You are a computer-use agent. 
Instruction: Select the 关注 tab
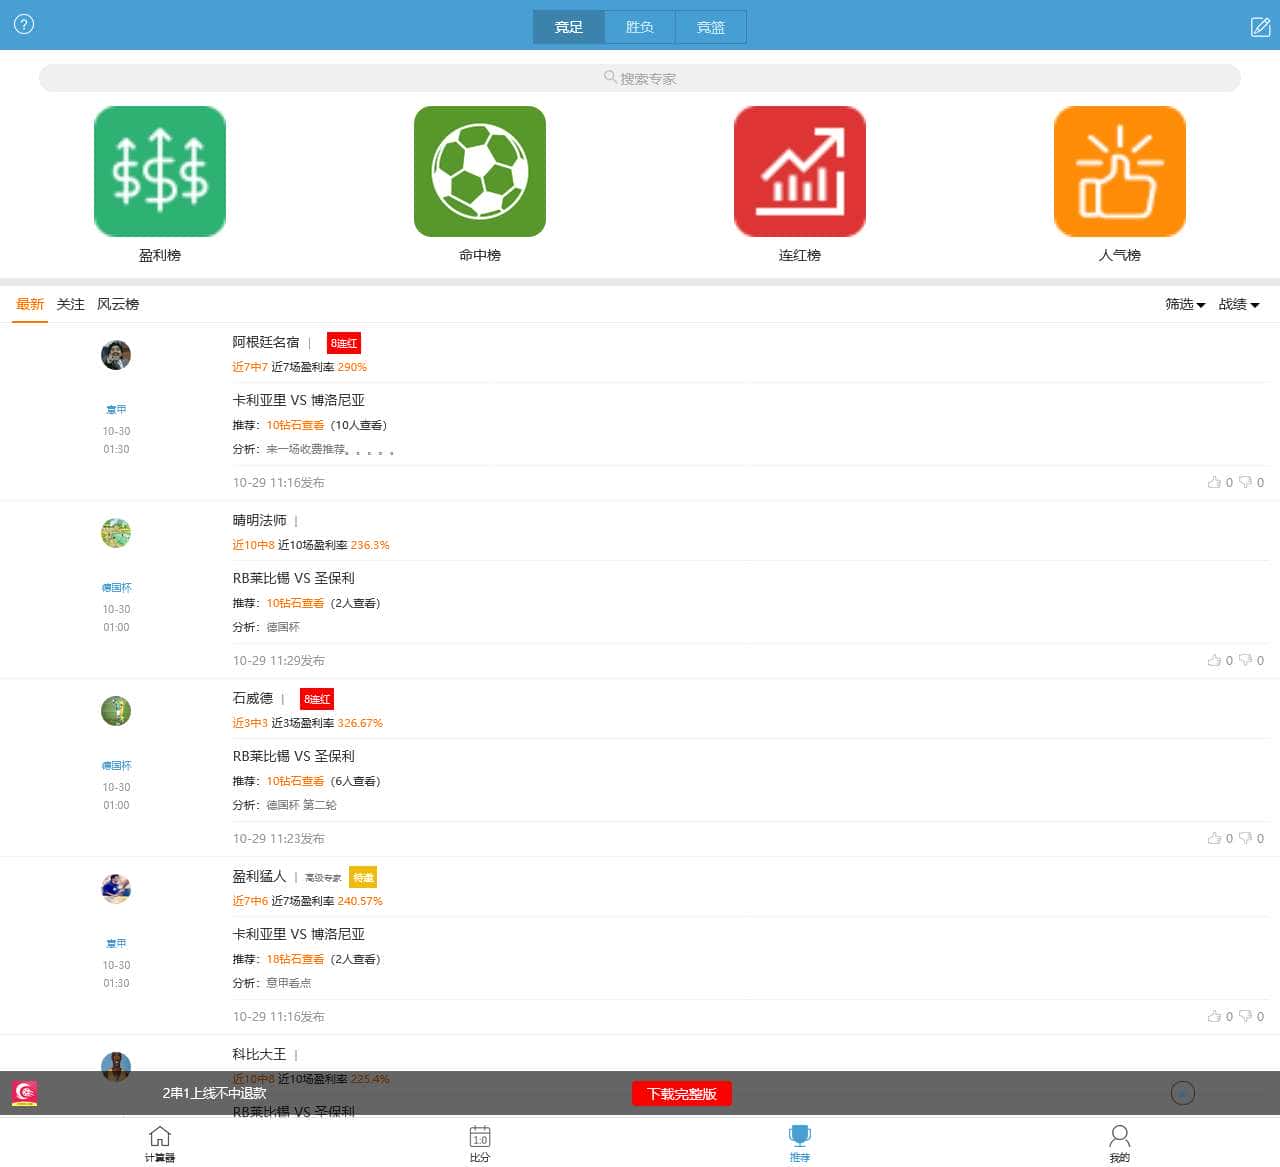[70, 304]
